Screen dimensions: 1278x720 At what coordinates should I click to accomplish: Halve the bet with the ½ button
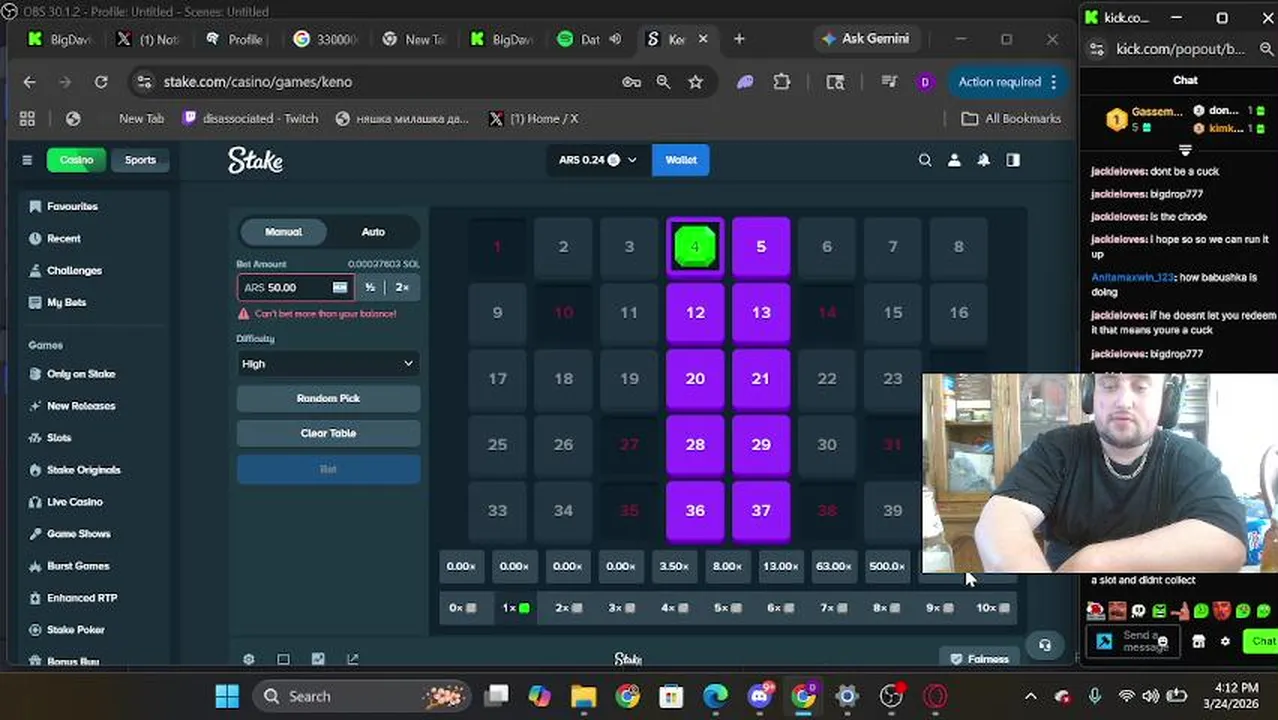click(x=370, y=287)
